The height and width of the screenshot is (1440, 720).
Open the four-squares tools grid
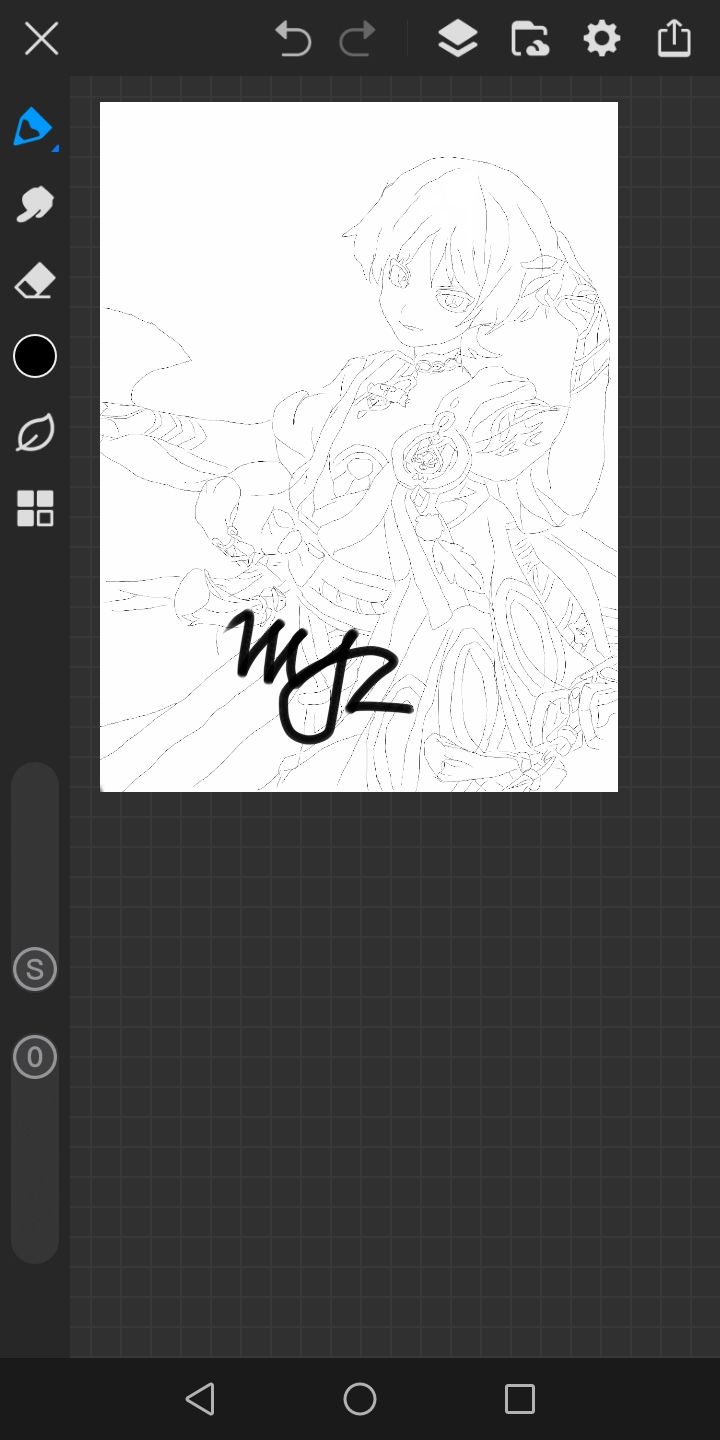tap(35, 508)
